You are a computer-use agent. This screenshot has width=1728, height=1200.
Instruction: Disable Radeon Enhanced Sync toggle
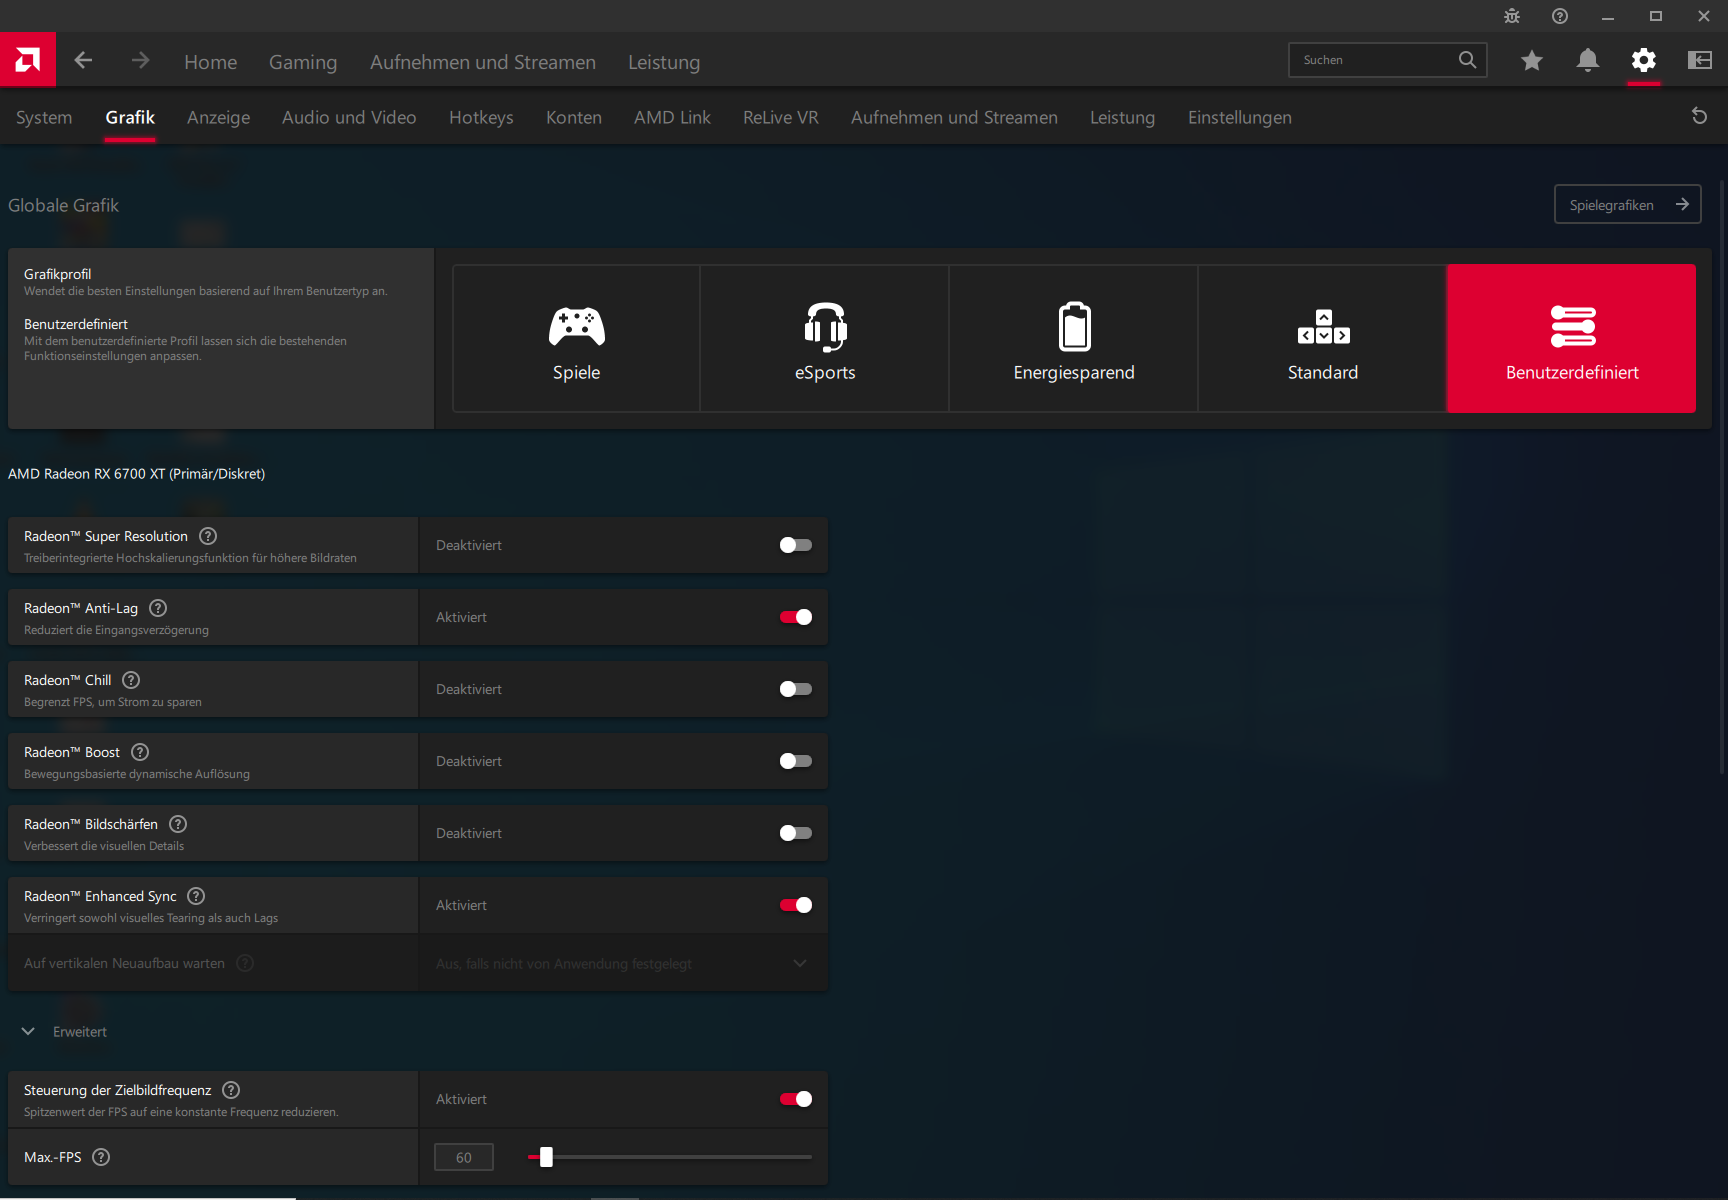pos(796,905)
